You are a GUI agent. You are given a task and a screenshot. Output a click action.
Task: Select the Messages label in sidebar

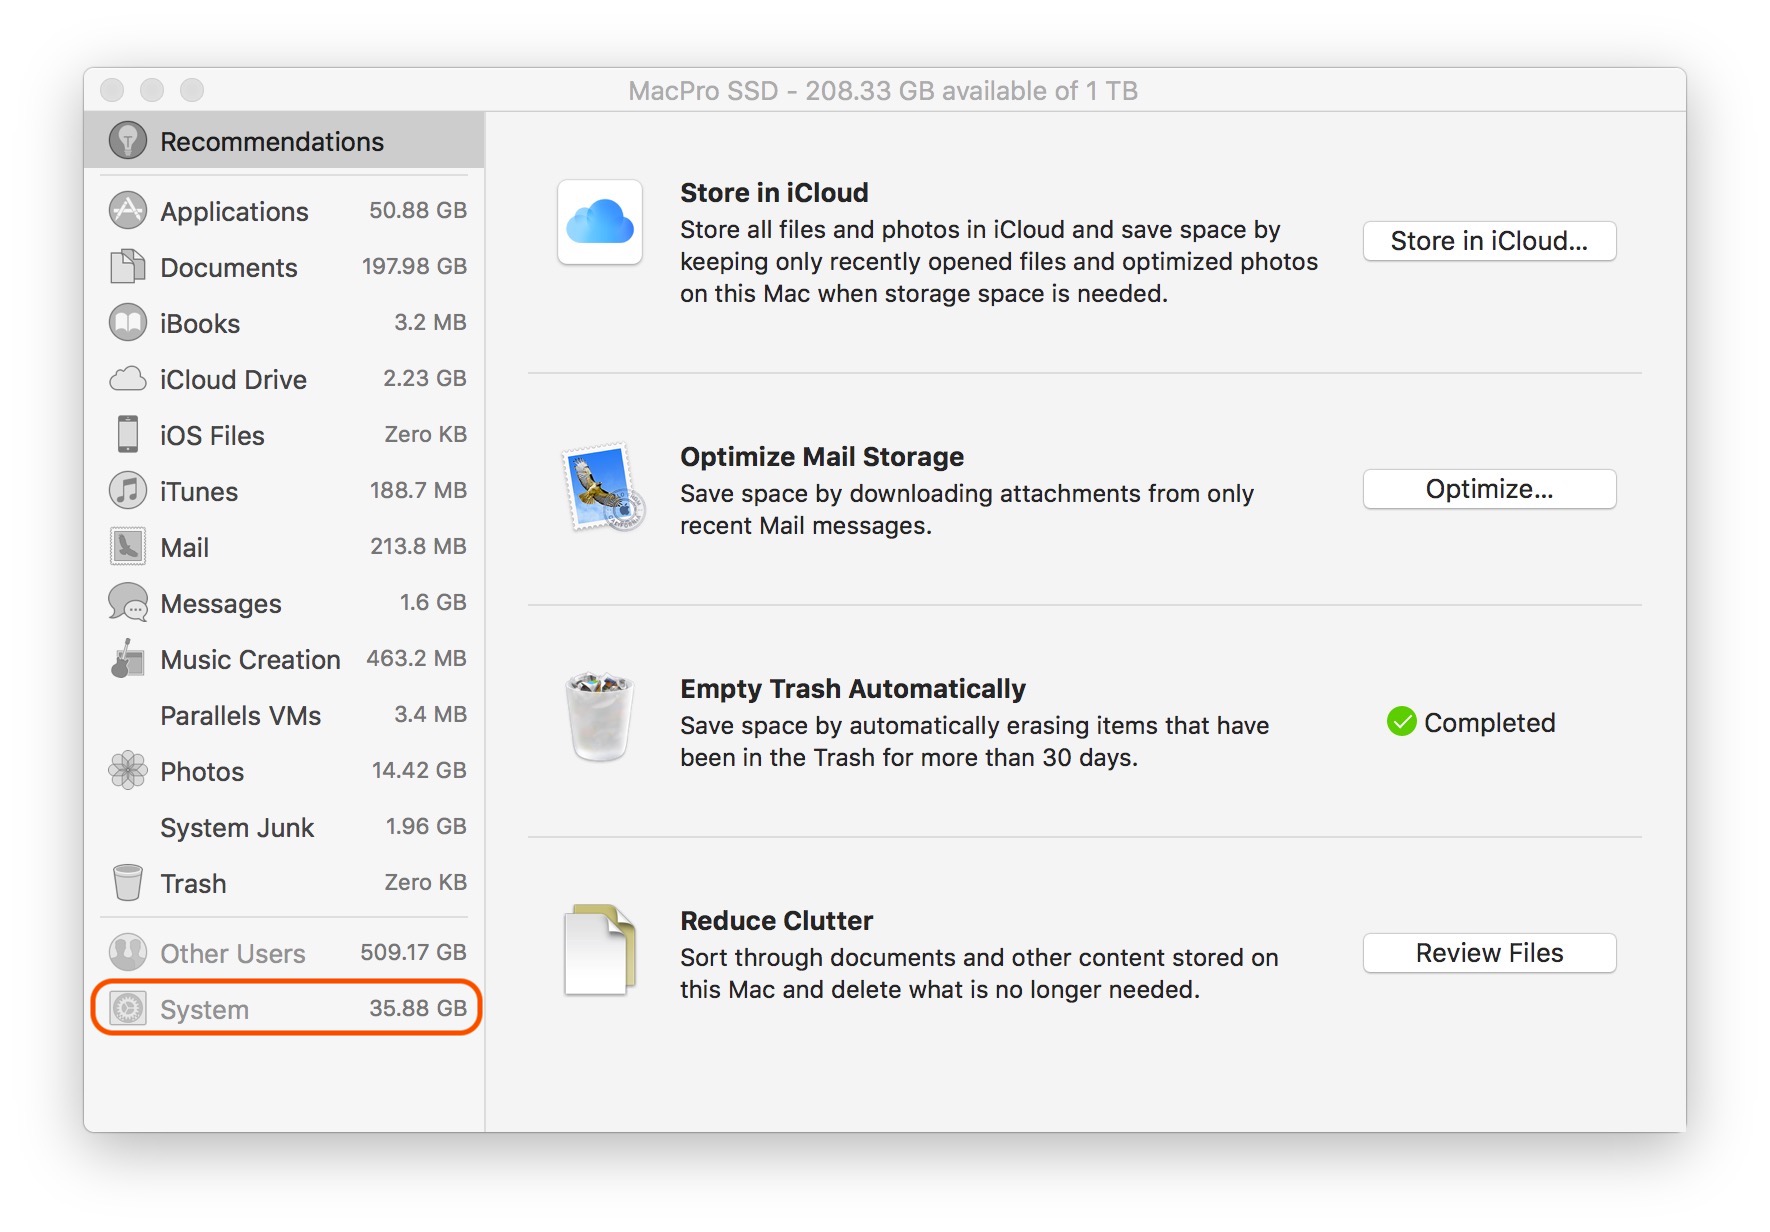(221, 604)
